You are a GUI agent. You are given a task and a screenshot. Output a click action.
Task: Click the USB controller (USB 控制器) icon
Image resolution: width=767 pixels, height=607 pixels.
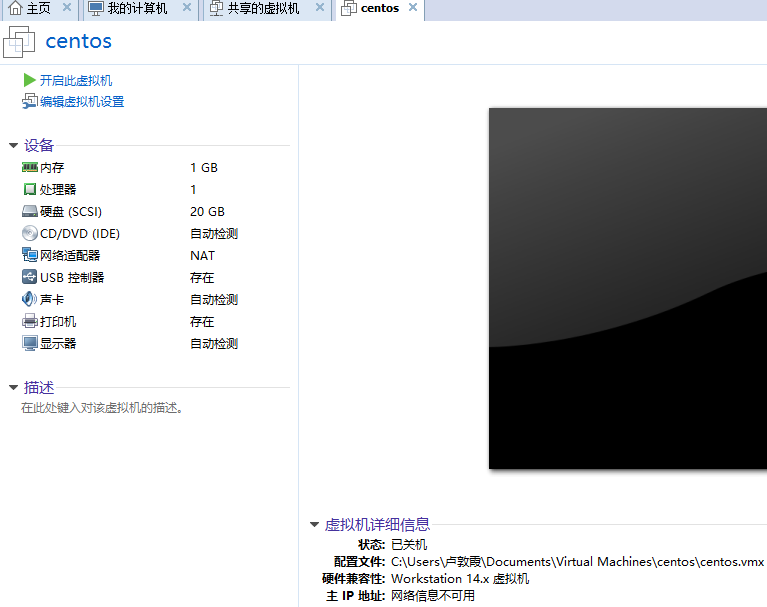tap(29, 277)
